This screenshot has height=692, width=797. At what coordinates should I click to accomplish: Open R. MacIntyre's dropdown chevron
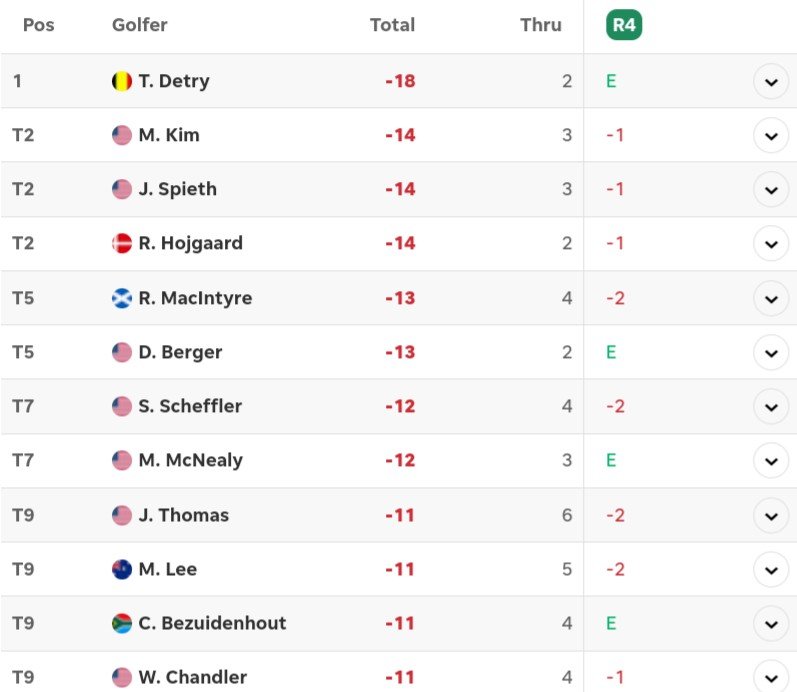pyautogui.click(x=771, y=298)
